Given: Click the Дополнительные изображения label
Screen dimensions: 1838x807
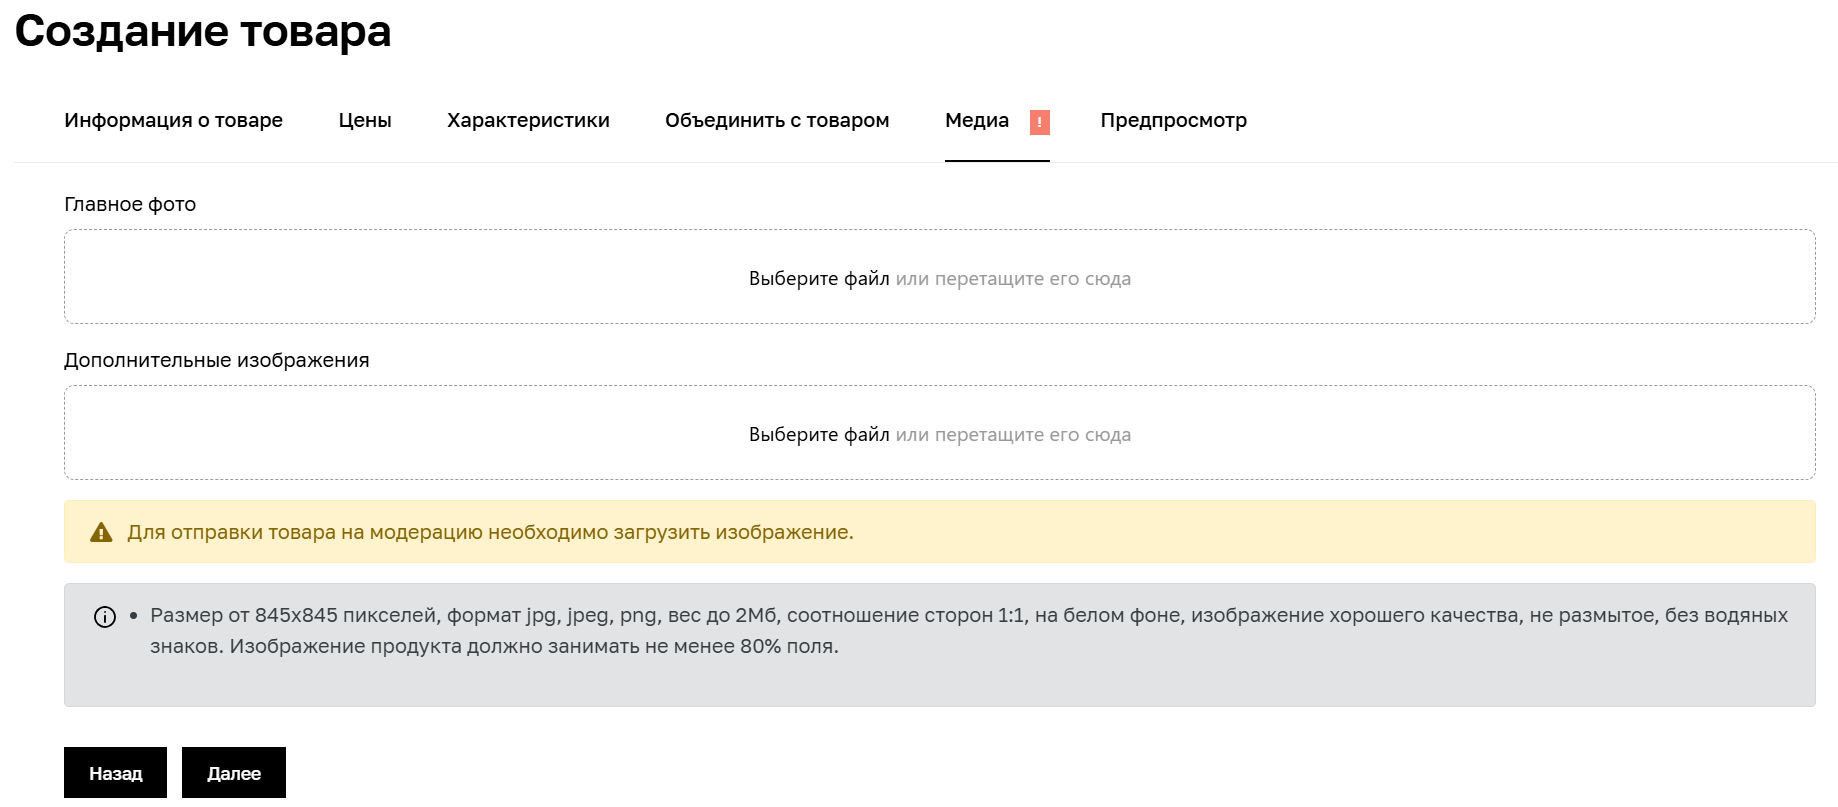Looking at the screenshot, I should [216, 359].
